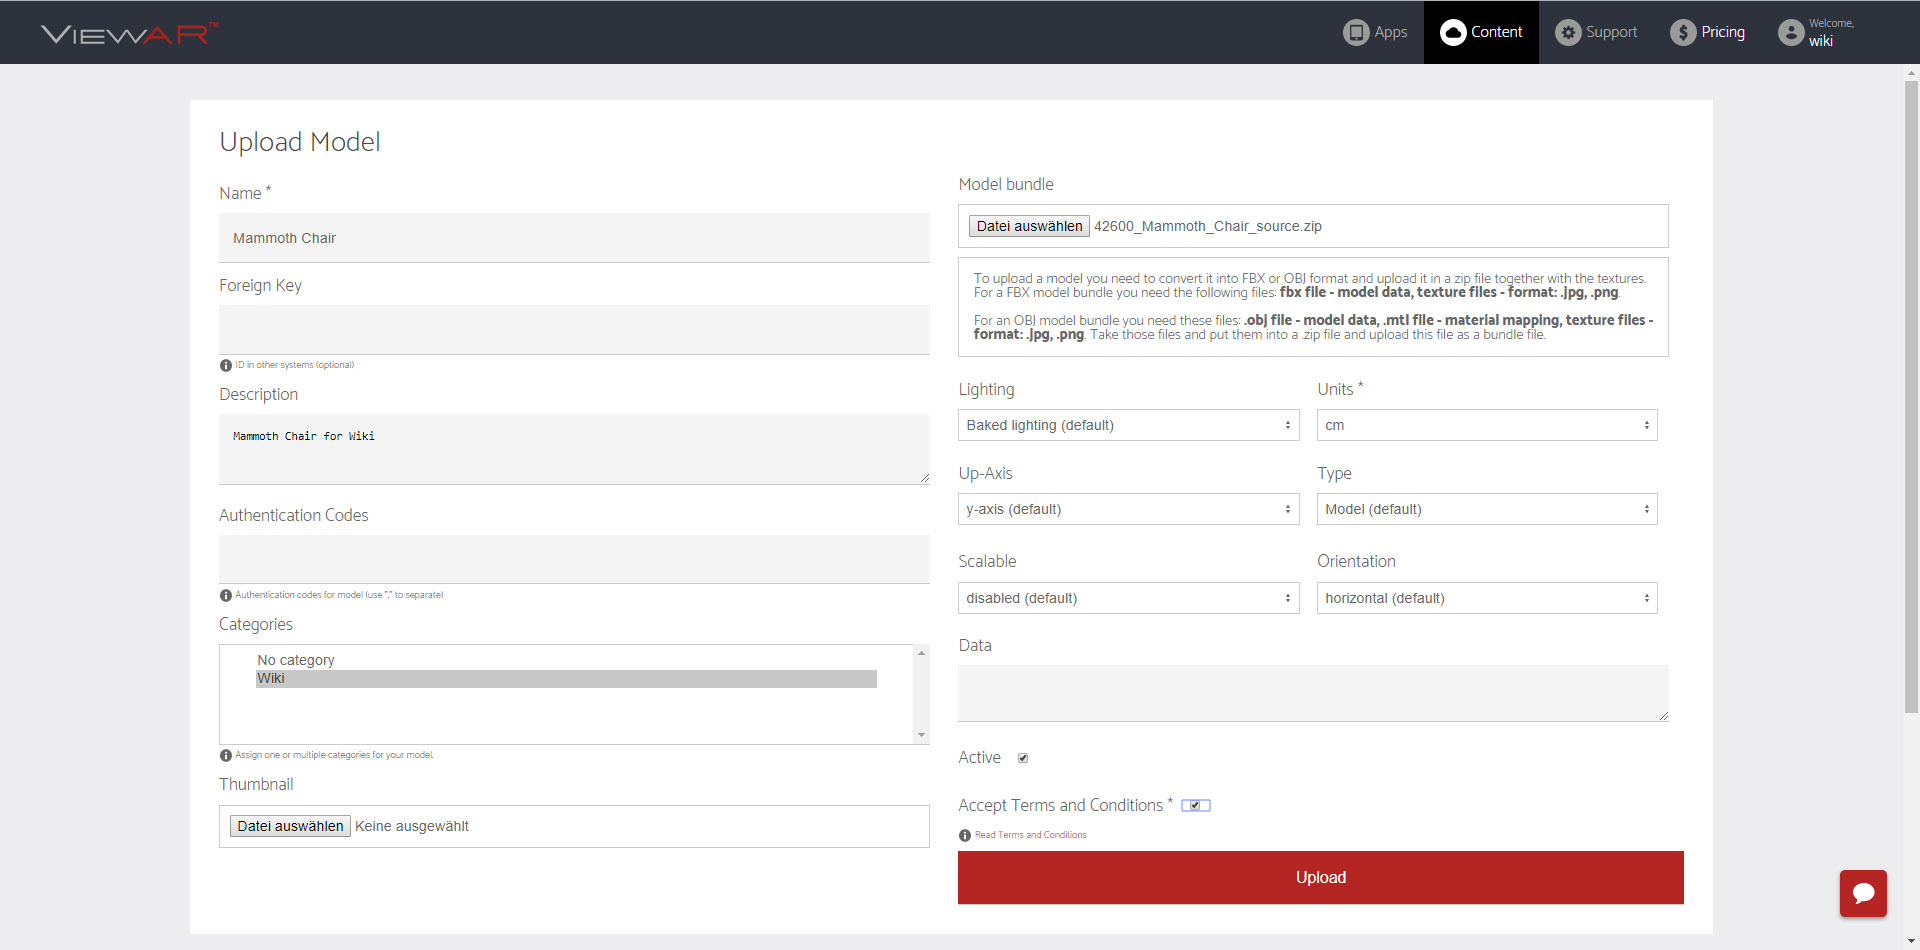Select Wiki in the Categories list
Viewport: 1920px width, 950px height.
[565, 679]
